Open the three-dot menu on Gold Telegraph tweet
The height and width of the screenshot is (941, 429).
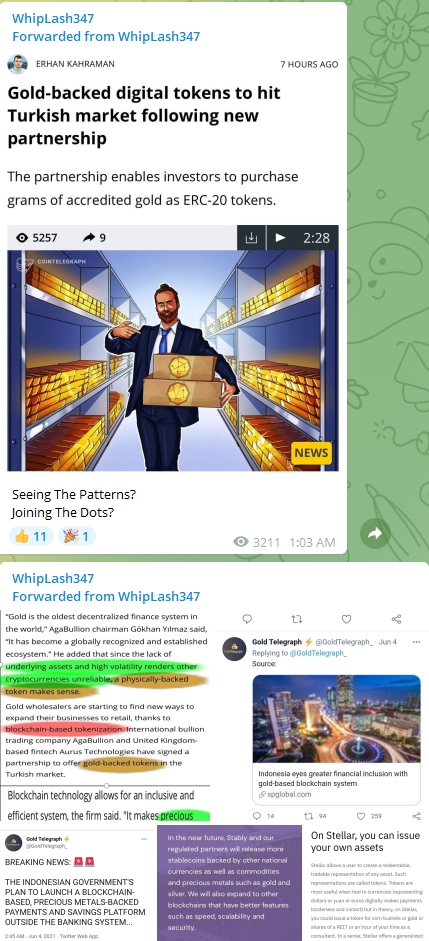pyautogui.click(x=416, y=642)
